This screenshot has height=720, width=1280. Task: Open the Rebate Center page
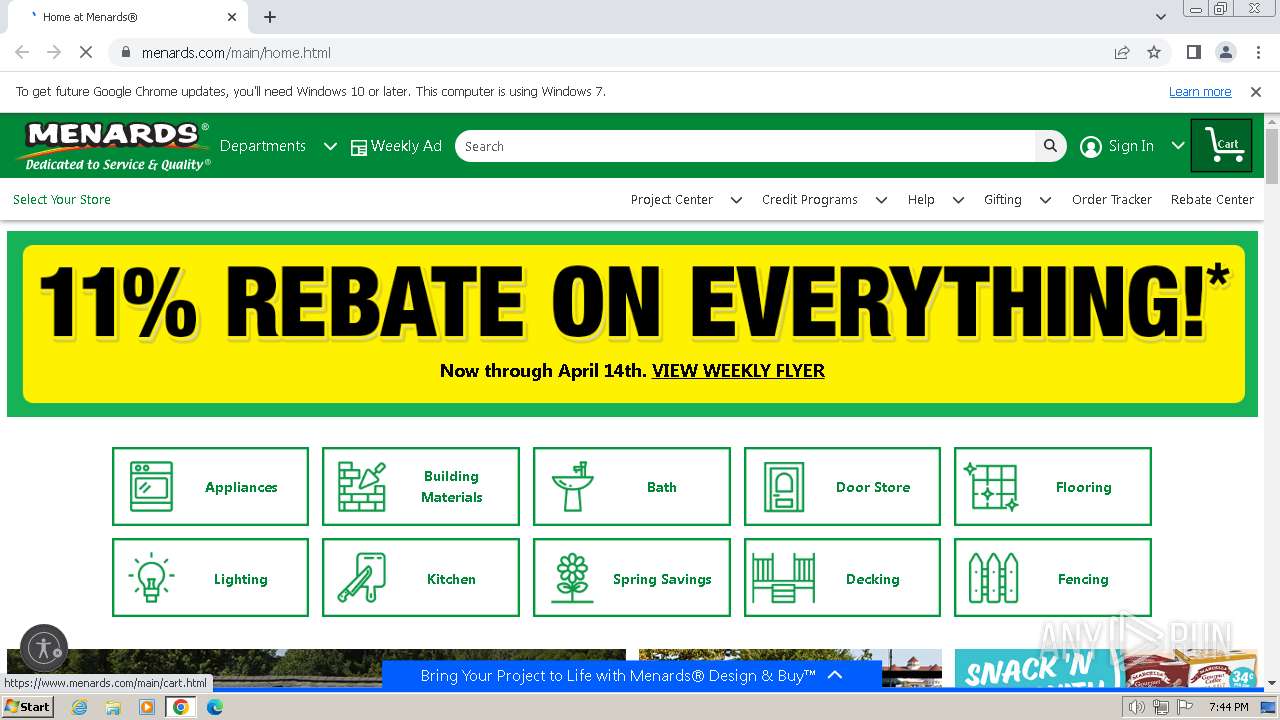click(1212, 200)
